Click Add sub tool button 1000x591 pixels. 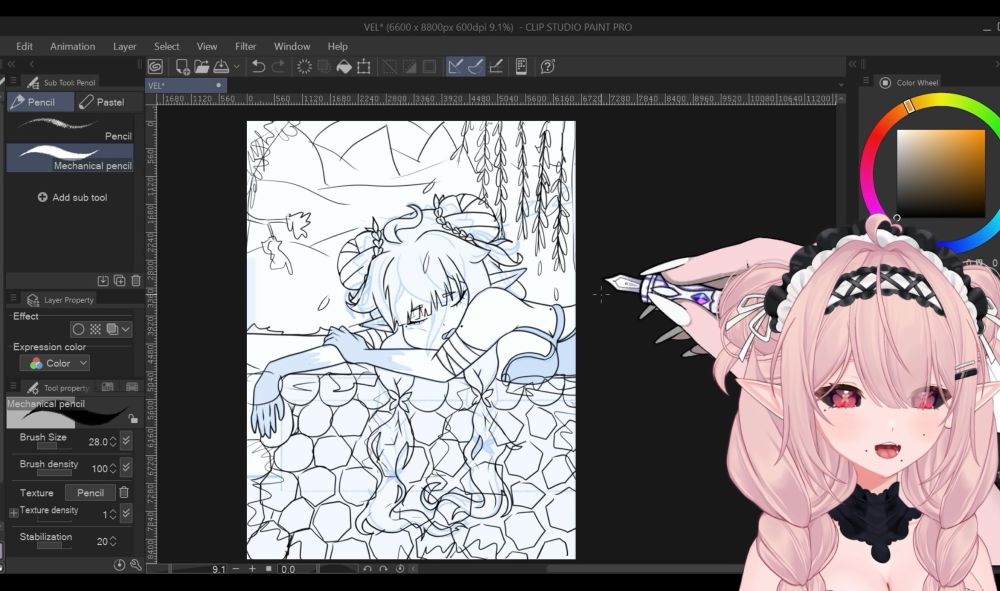click(72, 198)
